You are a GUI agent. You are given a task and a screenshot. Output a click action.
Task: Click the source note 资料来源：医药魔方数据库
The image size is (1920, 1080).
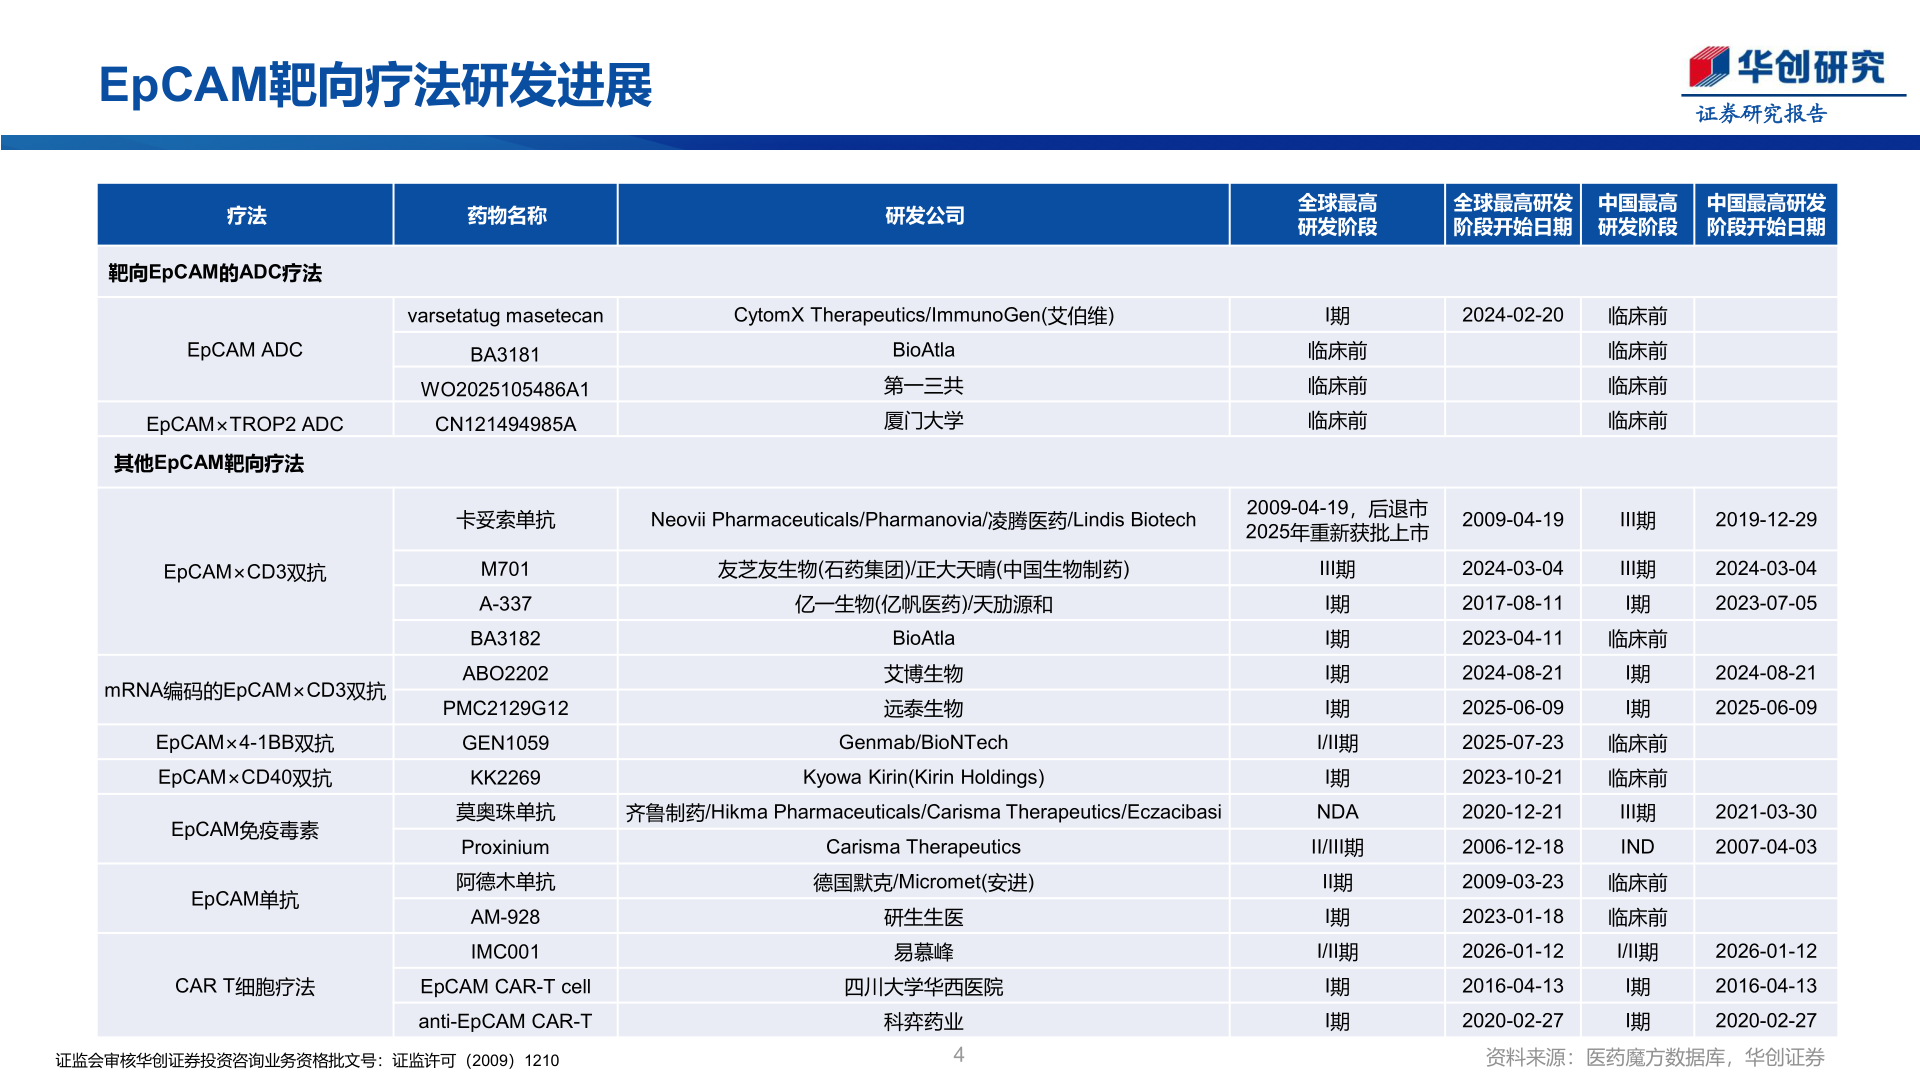coord(1654,1057)
